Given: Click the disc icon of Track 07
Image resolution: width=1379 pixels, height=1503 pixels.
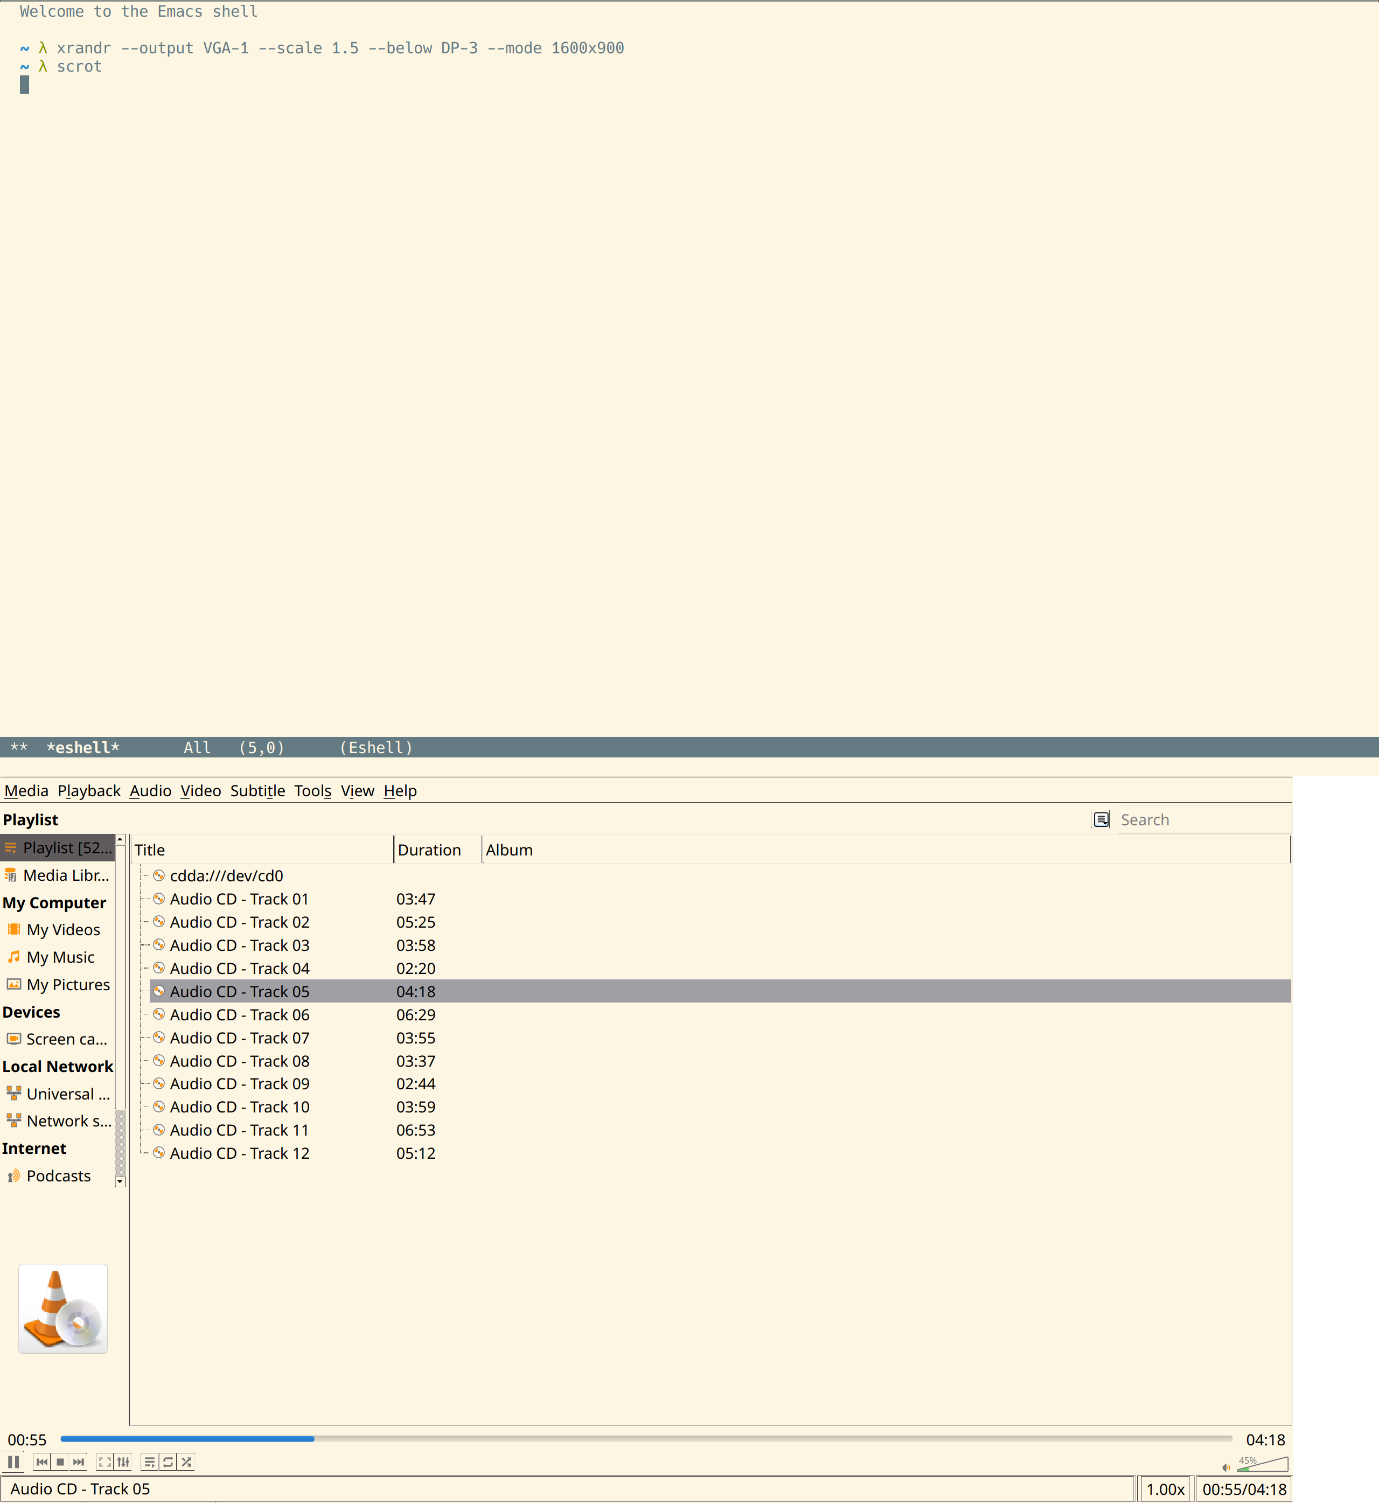Looking at the screenshot, I should (x=159, y=1037).
